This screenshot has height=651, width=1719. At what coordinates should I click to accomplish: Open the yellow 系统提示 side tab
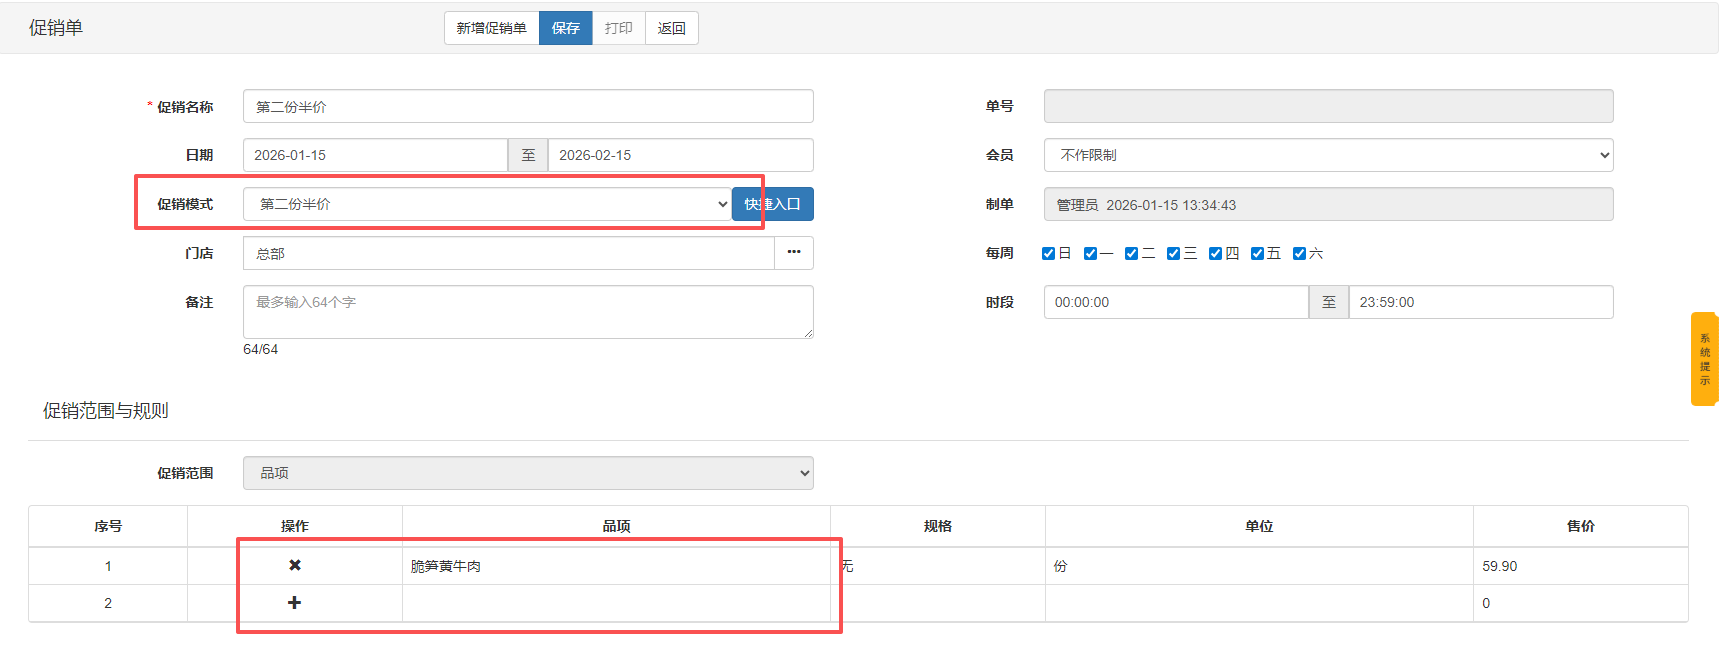click(x=1704, y=359)
